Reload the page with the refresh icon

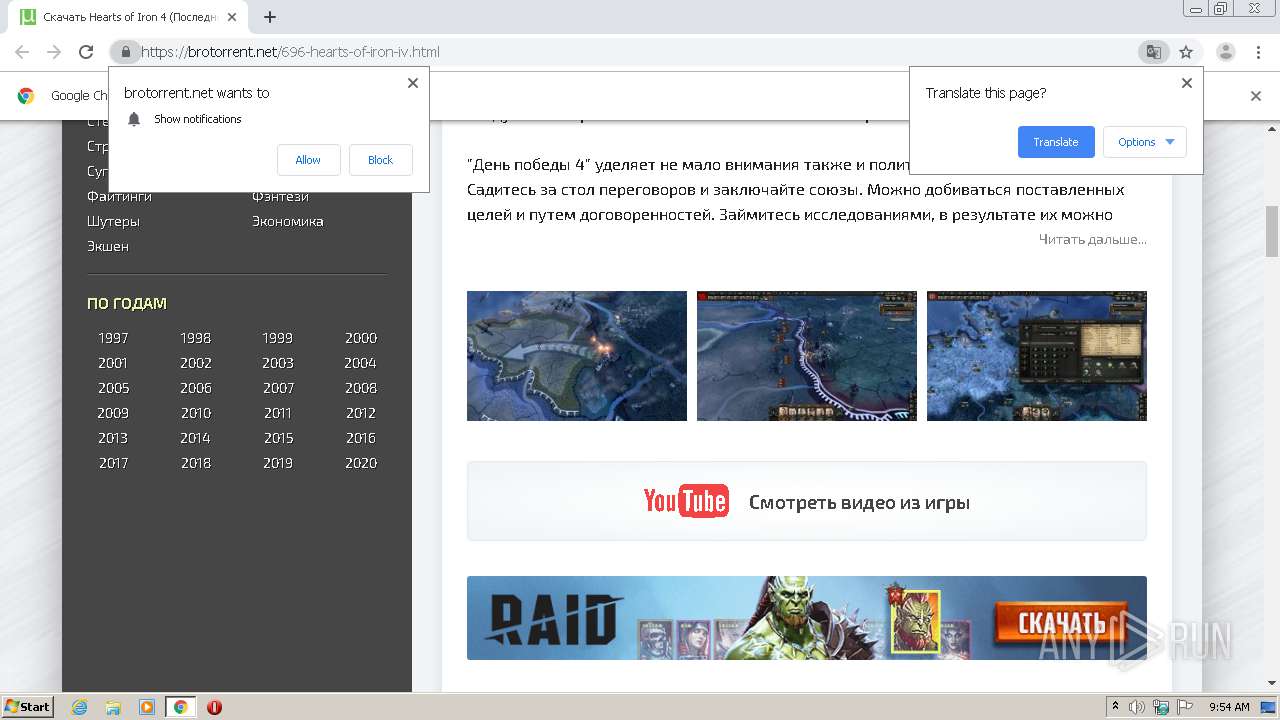tap(86, 52)
